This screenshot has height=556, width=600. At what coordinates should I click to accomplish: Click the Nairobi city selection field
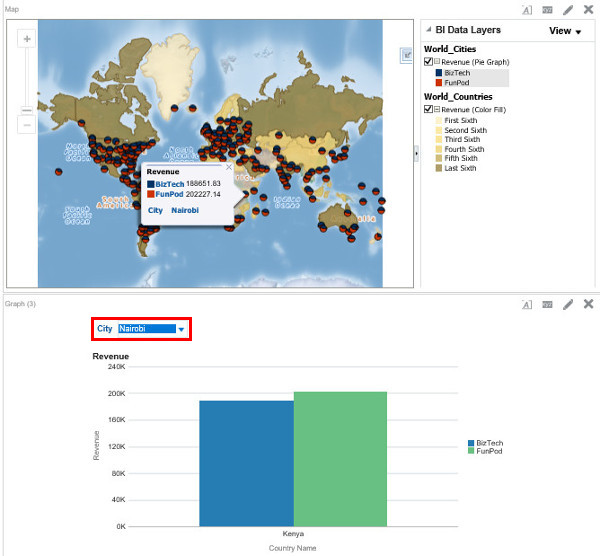coord(147,329)
